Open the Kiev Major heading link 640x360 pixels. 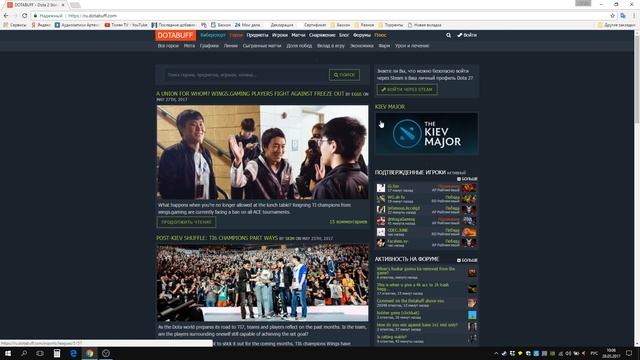(x=390, y=107)
